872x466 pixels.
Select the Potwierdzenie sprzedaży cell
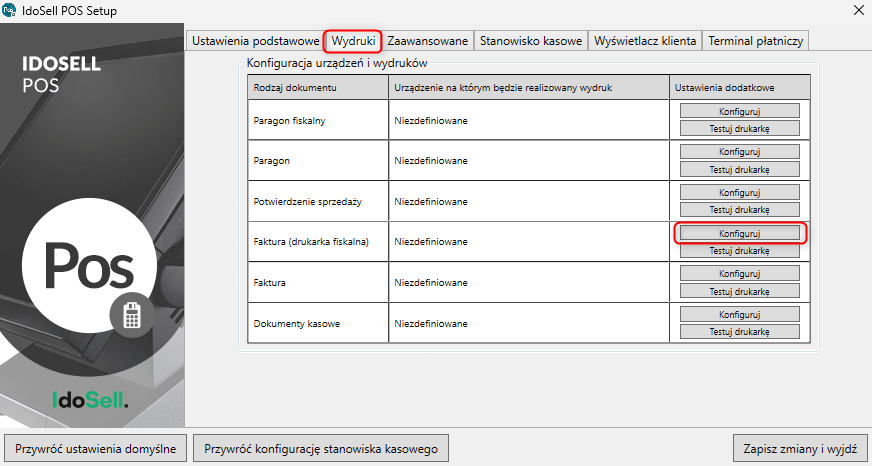click(x=318, y=201)
